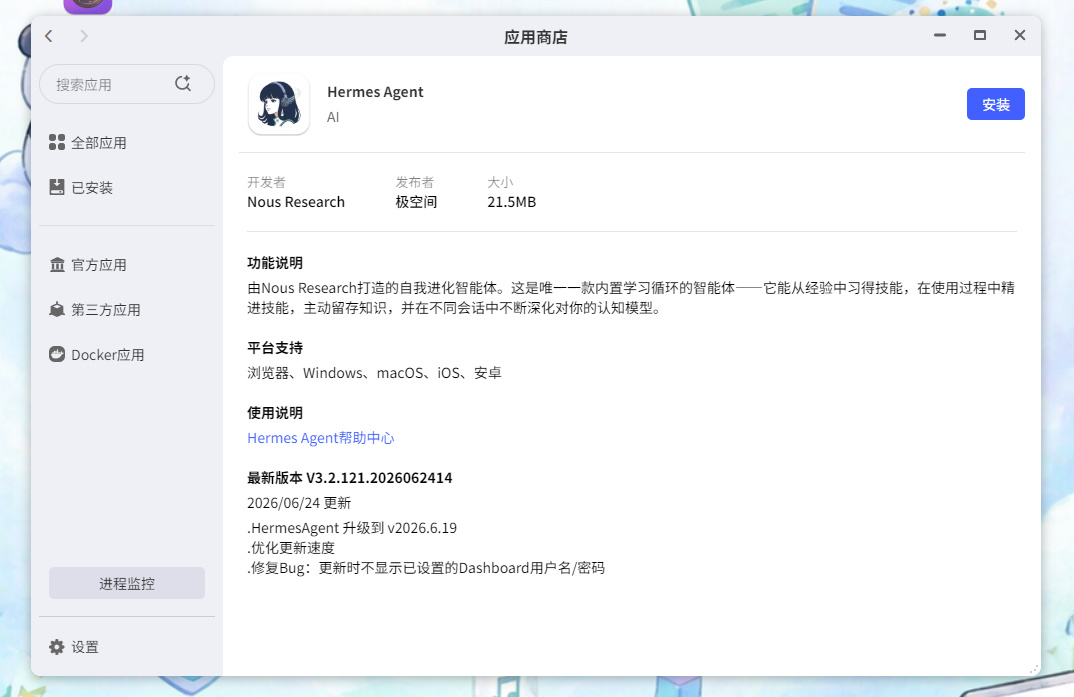The height and width of the screenshot is (697, 1074).
Task: Click the search refresh icon in search box
Action: (183, 84)
